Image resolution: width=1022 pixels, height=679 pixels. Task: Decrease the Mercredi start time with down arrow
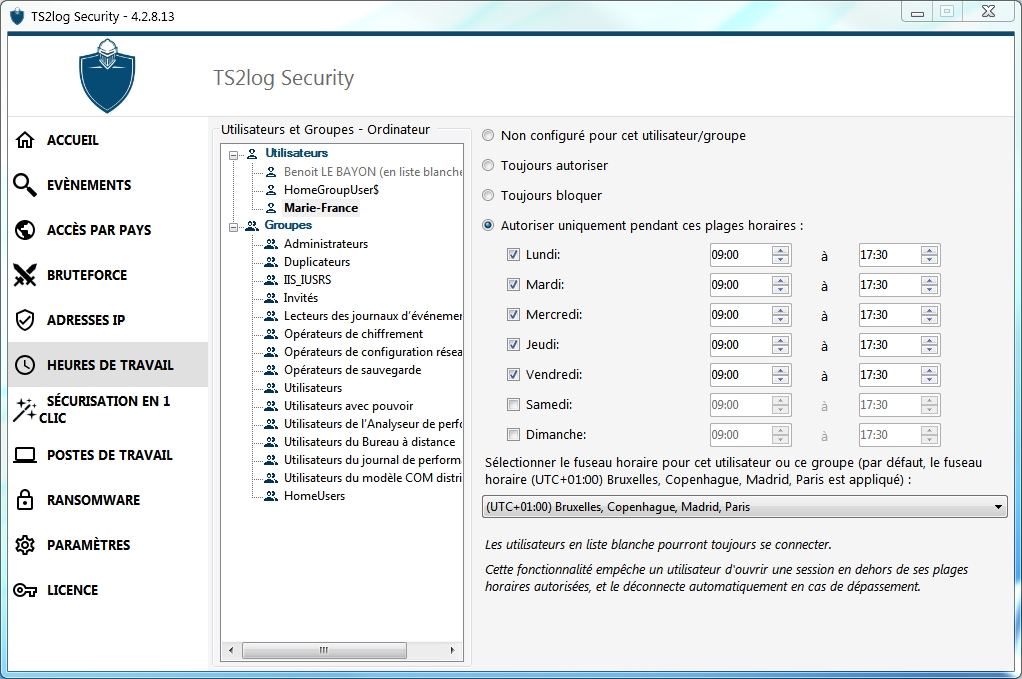click(780, 319)
